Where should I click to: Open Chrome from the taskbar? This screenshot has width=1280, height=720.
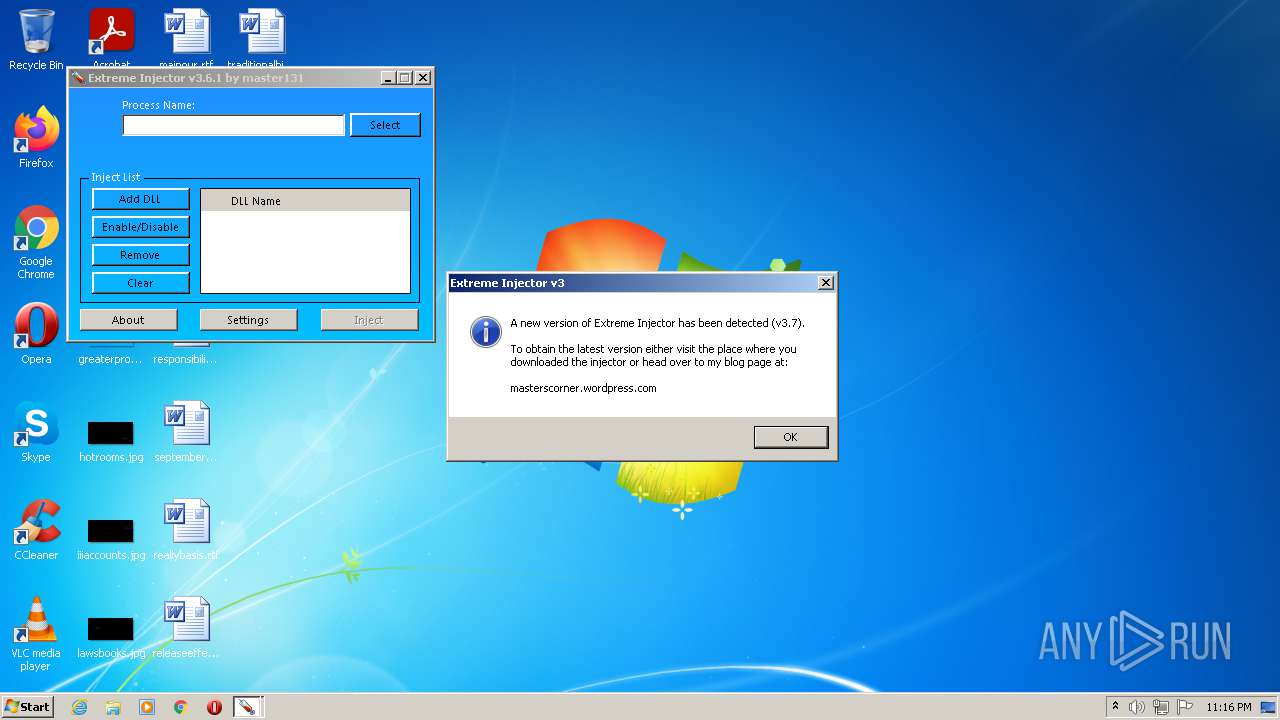pos(181,707)
